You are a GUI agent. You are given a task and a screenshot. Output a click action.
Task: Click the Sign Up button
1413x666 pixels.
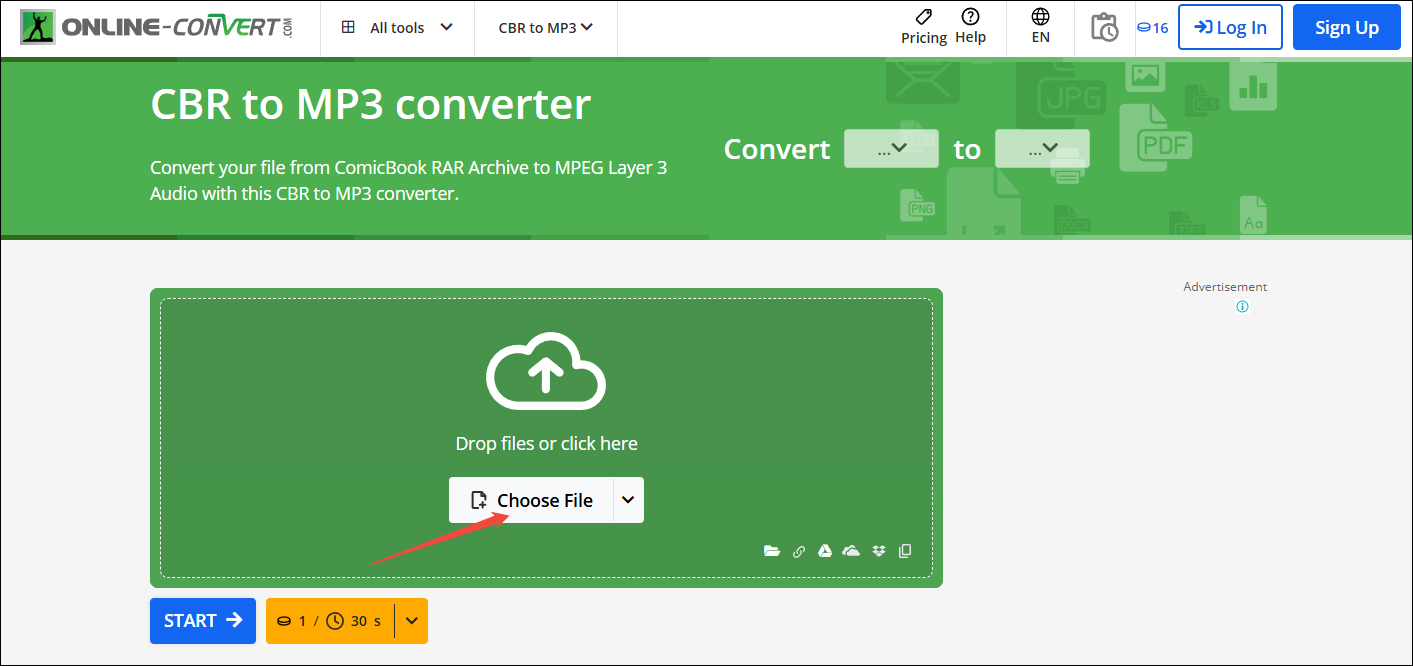click(1346, 27)
